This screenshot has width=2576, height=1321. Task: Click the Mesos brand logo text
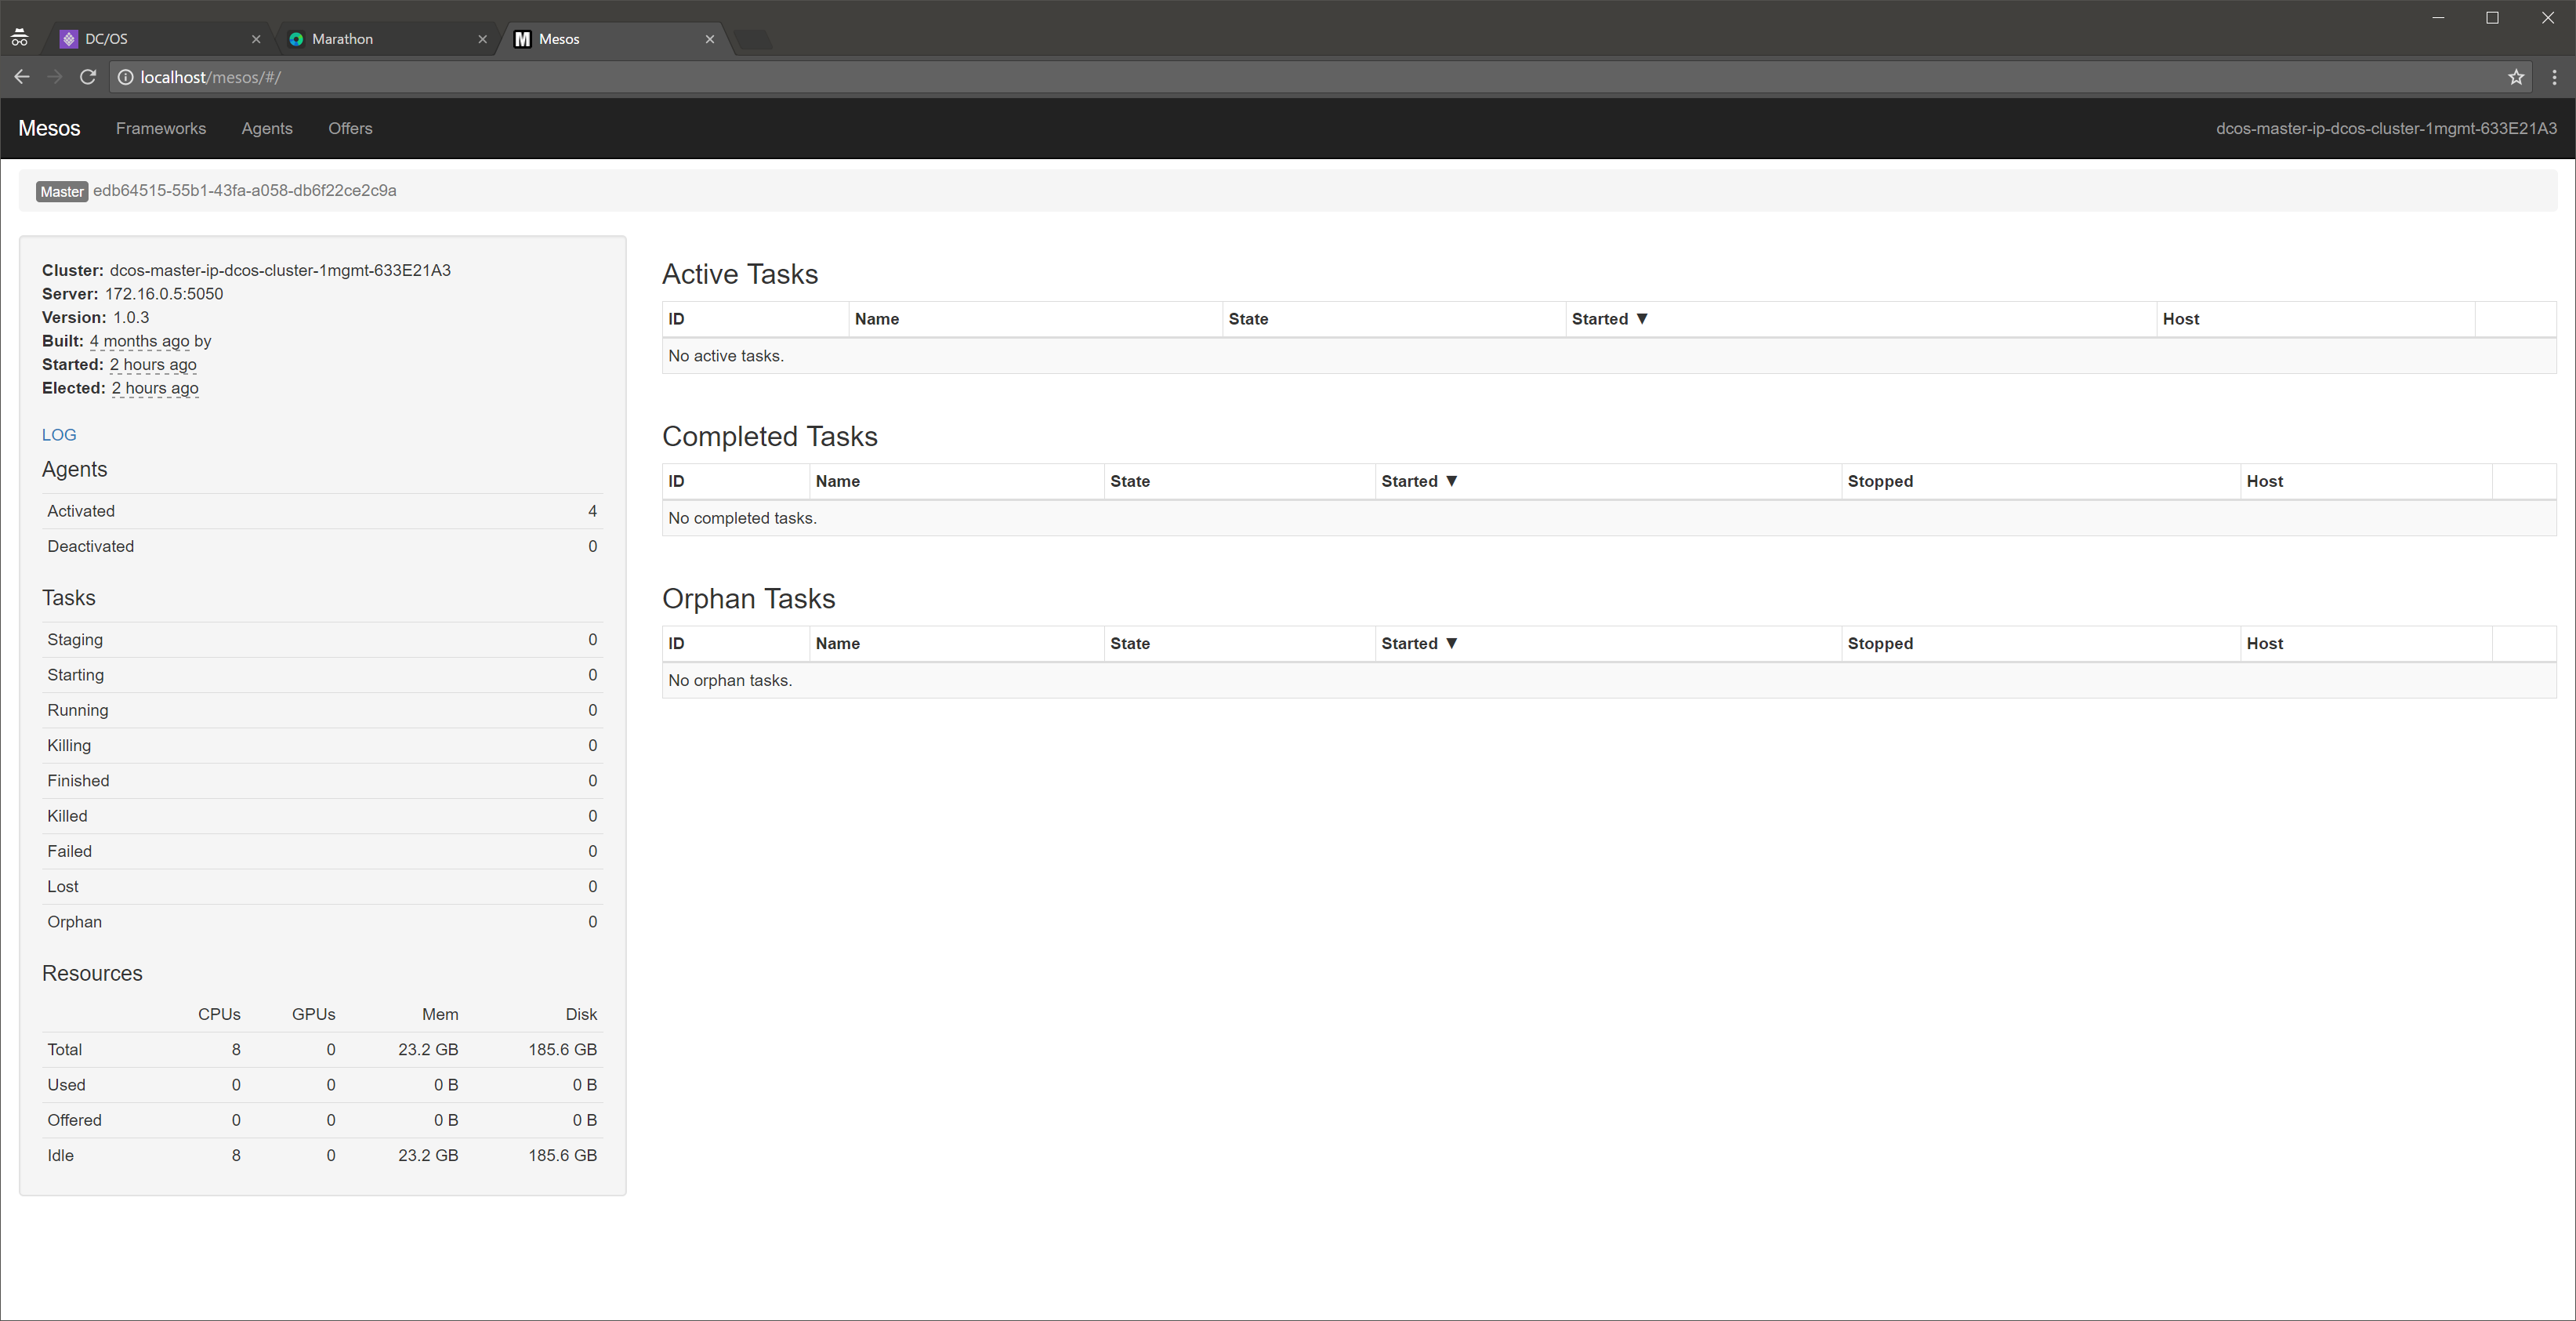pyautogui.click(x=49, y=128)
